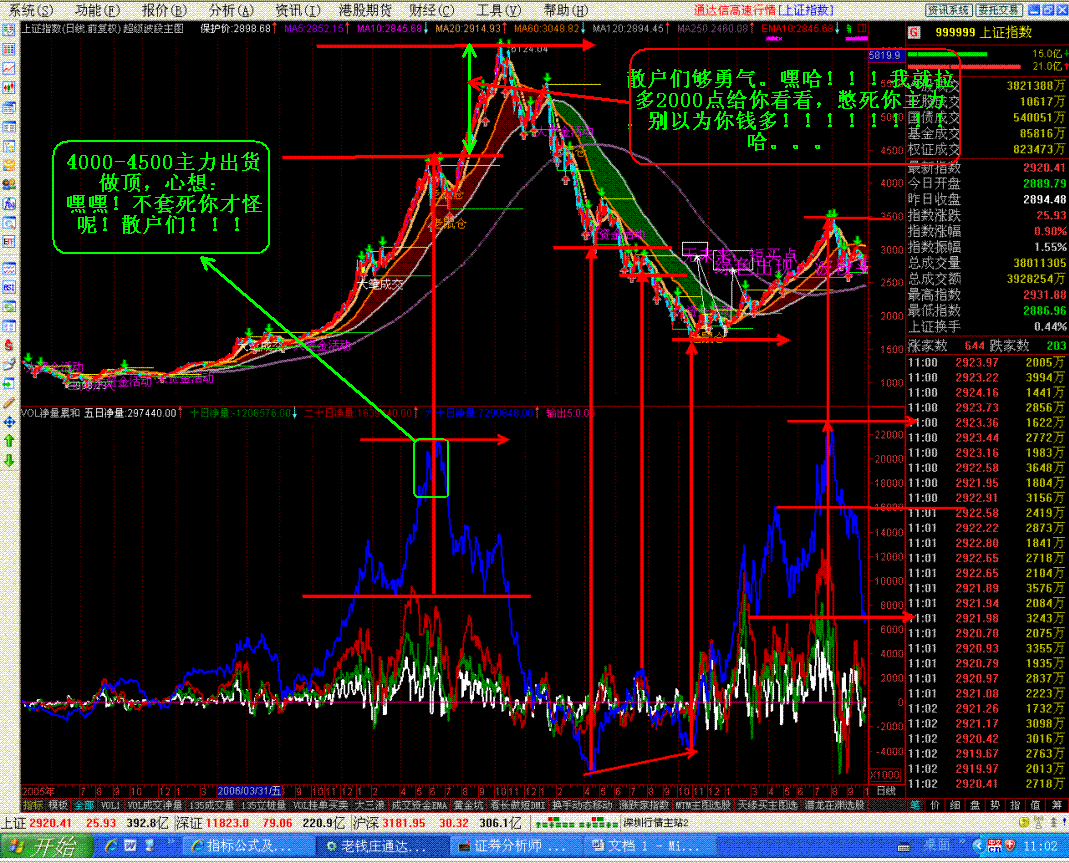Select the 看长做短DMI indicator tab

pyautogui.click(x=517, y=805)
